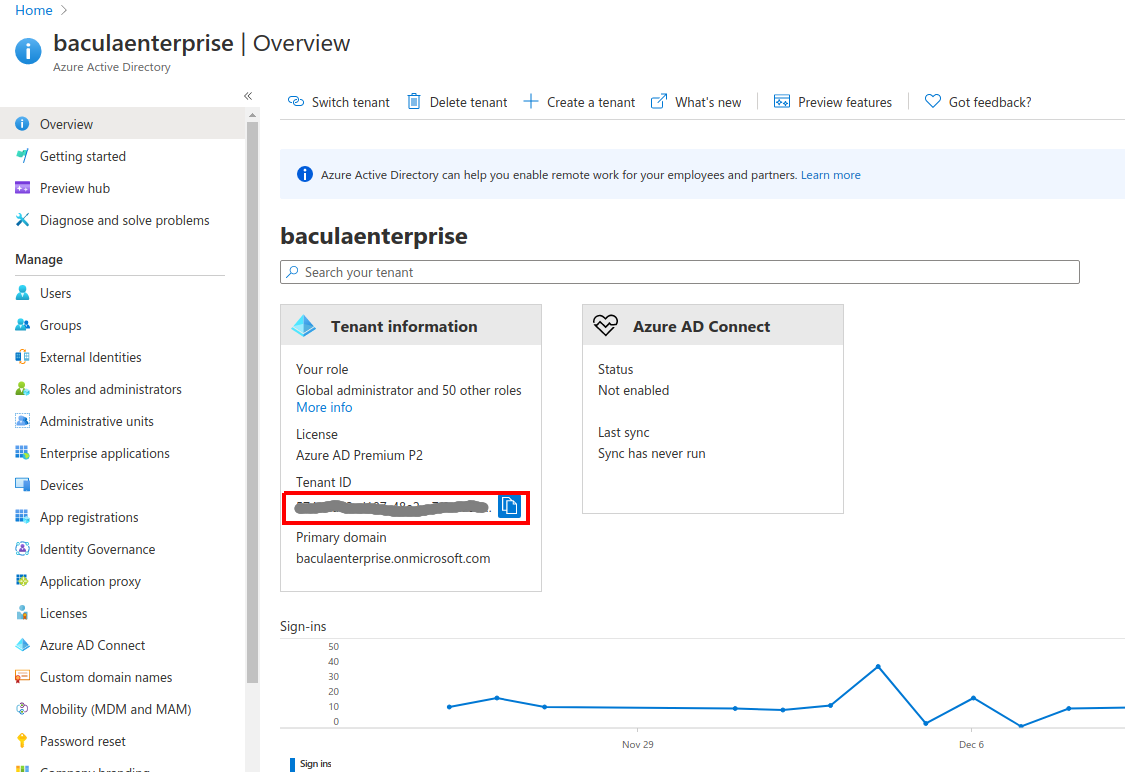Click the Switch tenant icon

click(x=296, y=101)
